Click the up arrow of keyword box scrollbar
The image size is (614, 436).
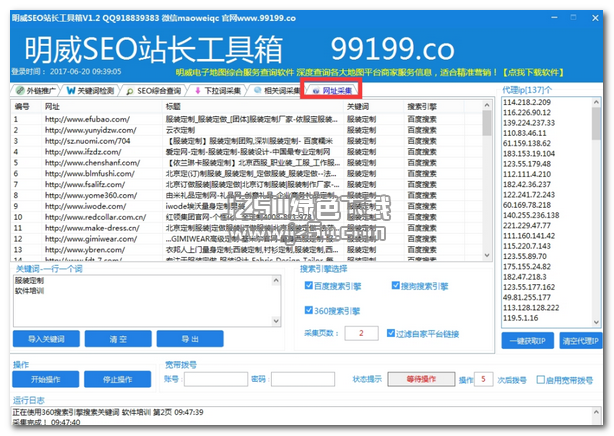tap(276, 280)
